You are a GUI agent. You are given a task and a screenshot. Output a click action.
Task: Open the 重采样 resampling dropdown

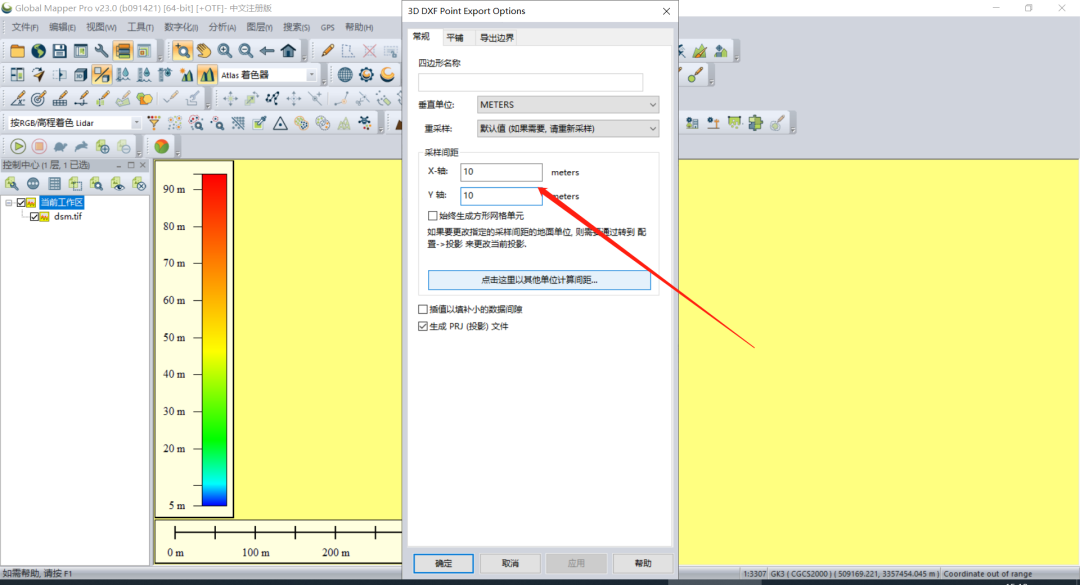(568, 129)
